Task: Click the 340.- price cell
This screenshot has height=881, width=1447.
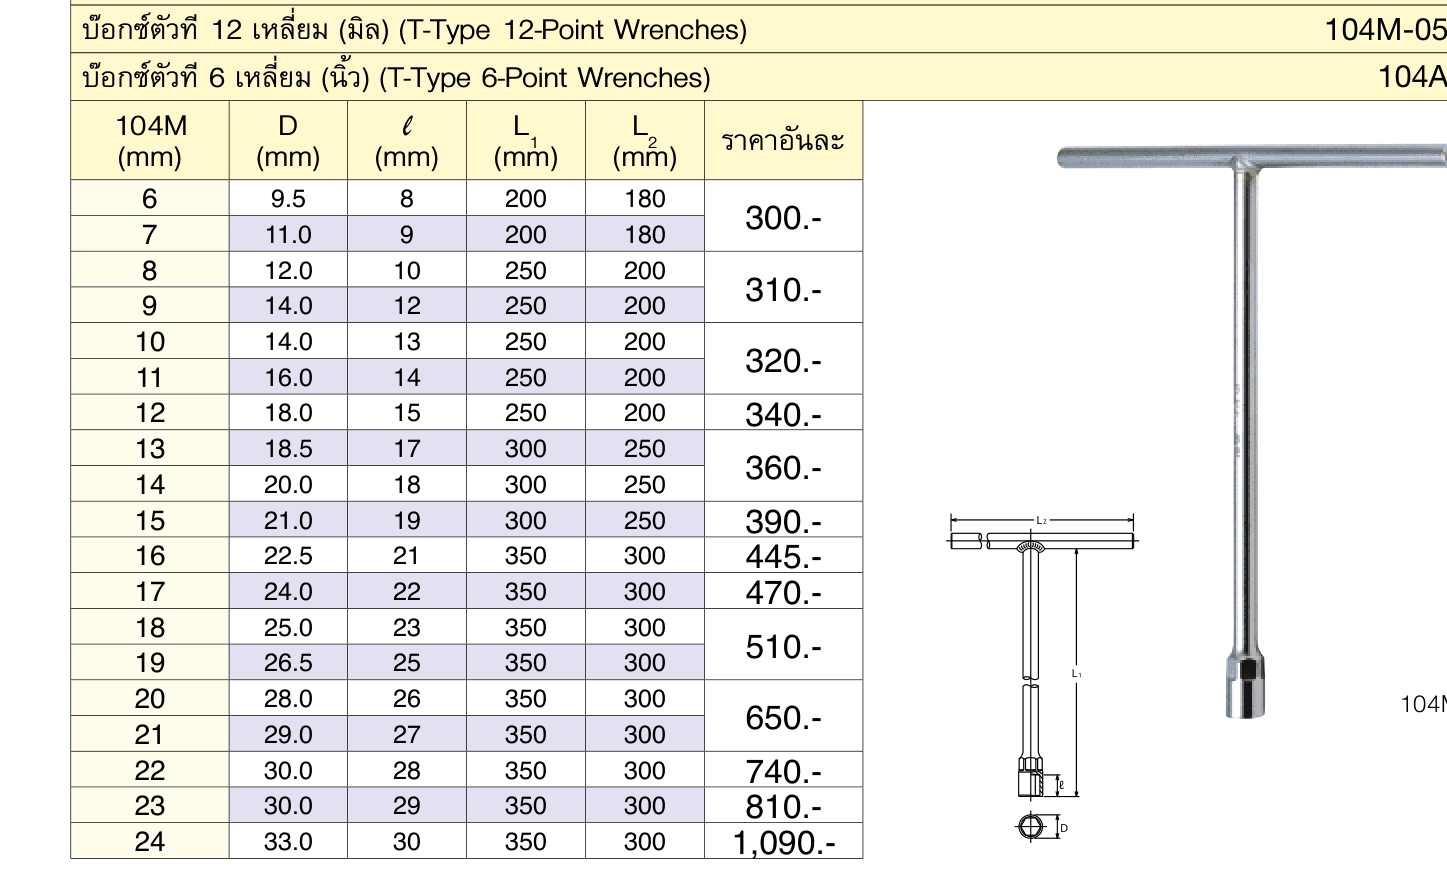Action: click(x=783, y=413)
